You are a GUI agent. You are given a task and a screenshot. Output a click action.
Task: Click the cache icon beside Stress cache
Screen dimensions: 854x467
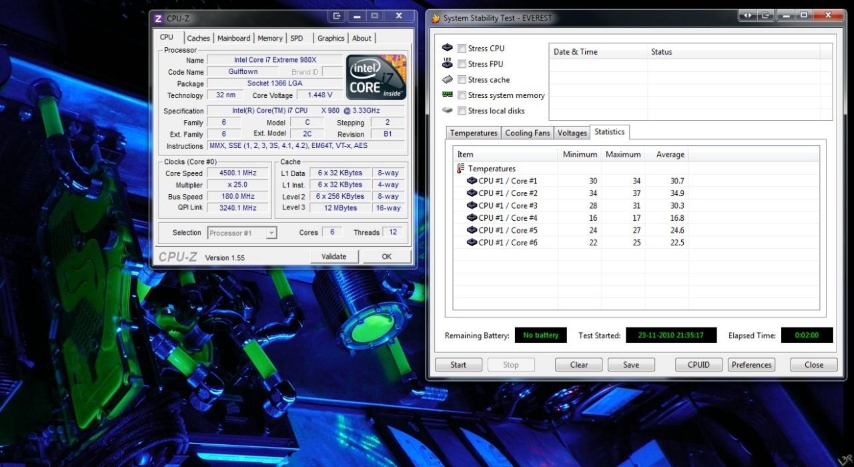click(x=448, y=79)
